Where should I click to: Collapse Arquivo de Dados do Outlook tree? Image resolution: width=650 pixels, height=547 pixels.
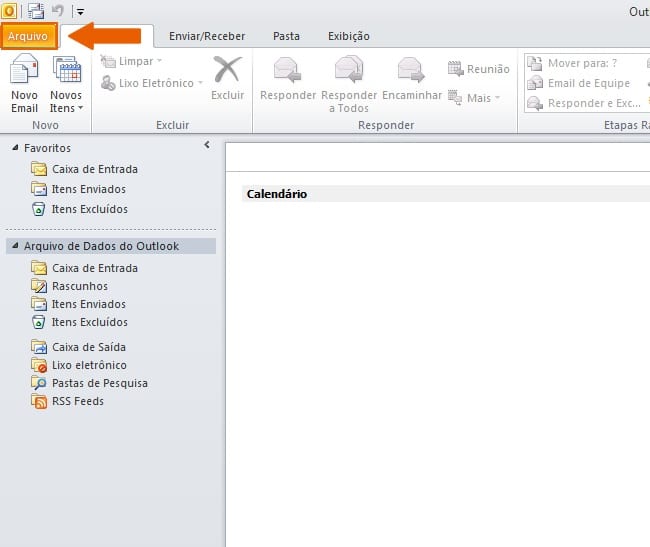[14, 246]
